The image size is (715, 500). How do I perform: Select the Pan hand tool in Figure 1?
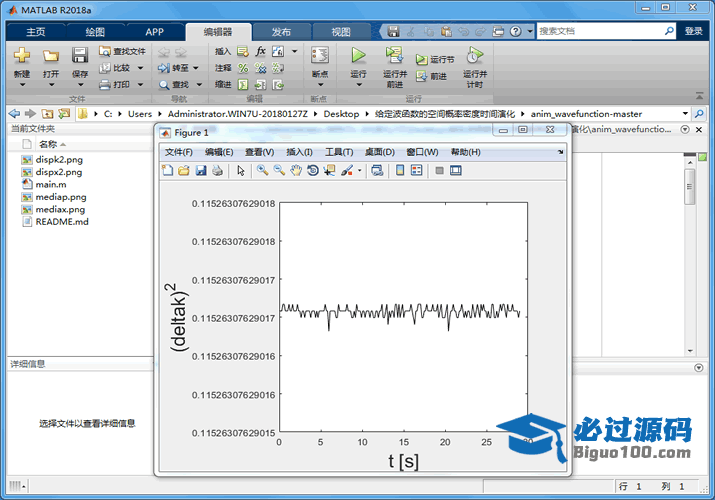pyautogui.click(x=296, y=170)
